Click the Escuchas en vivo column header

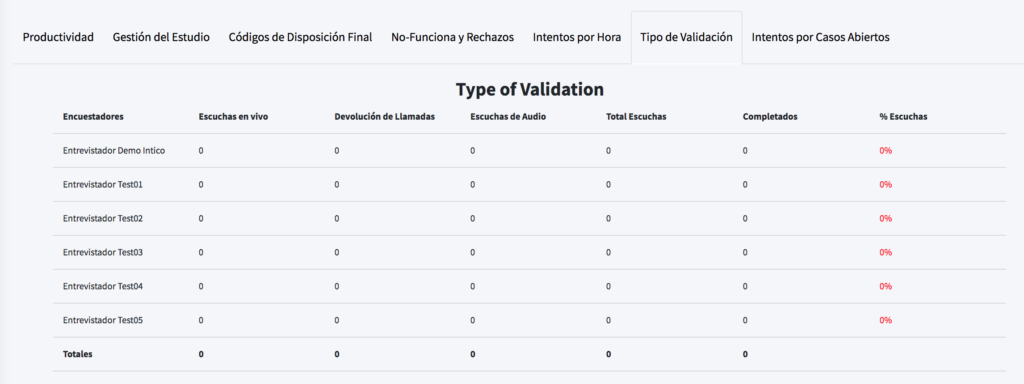233,117
